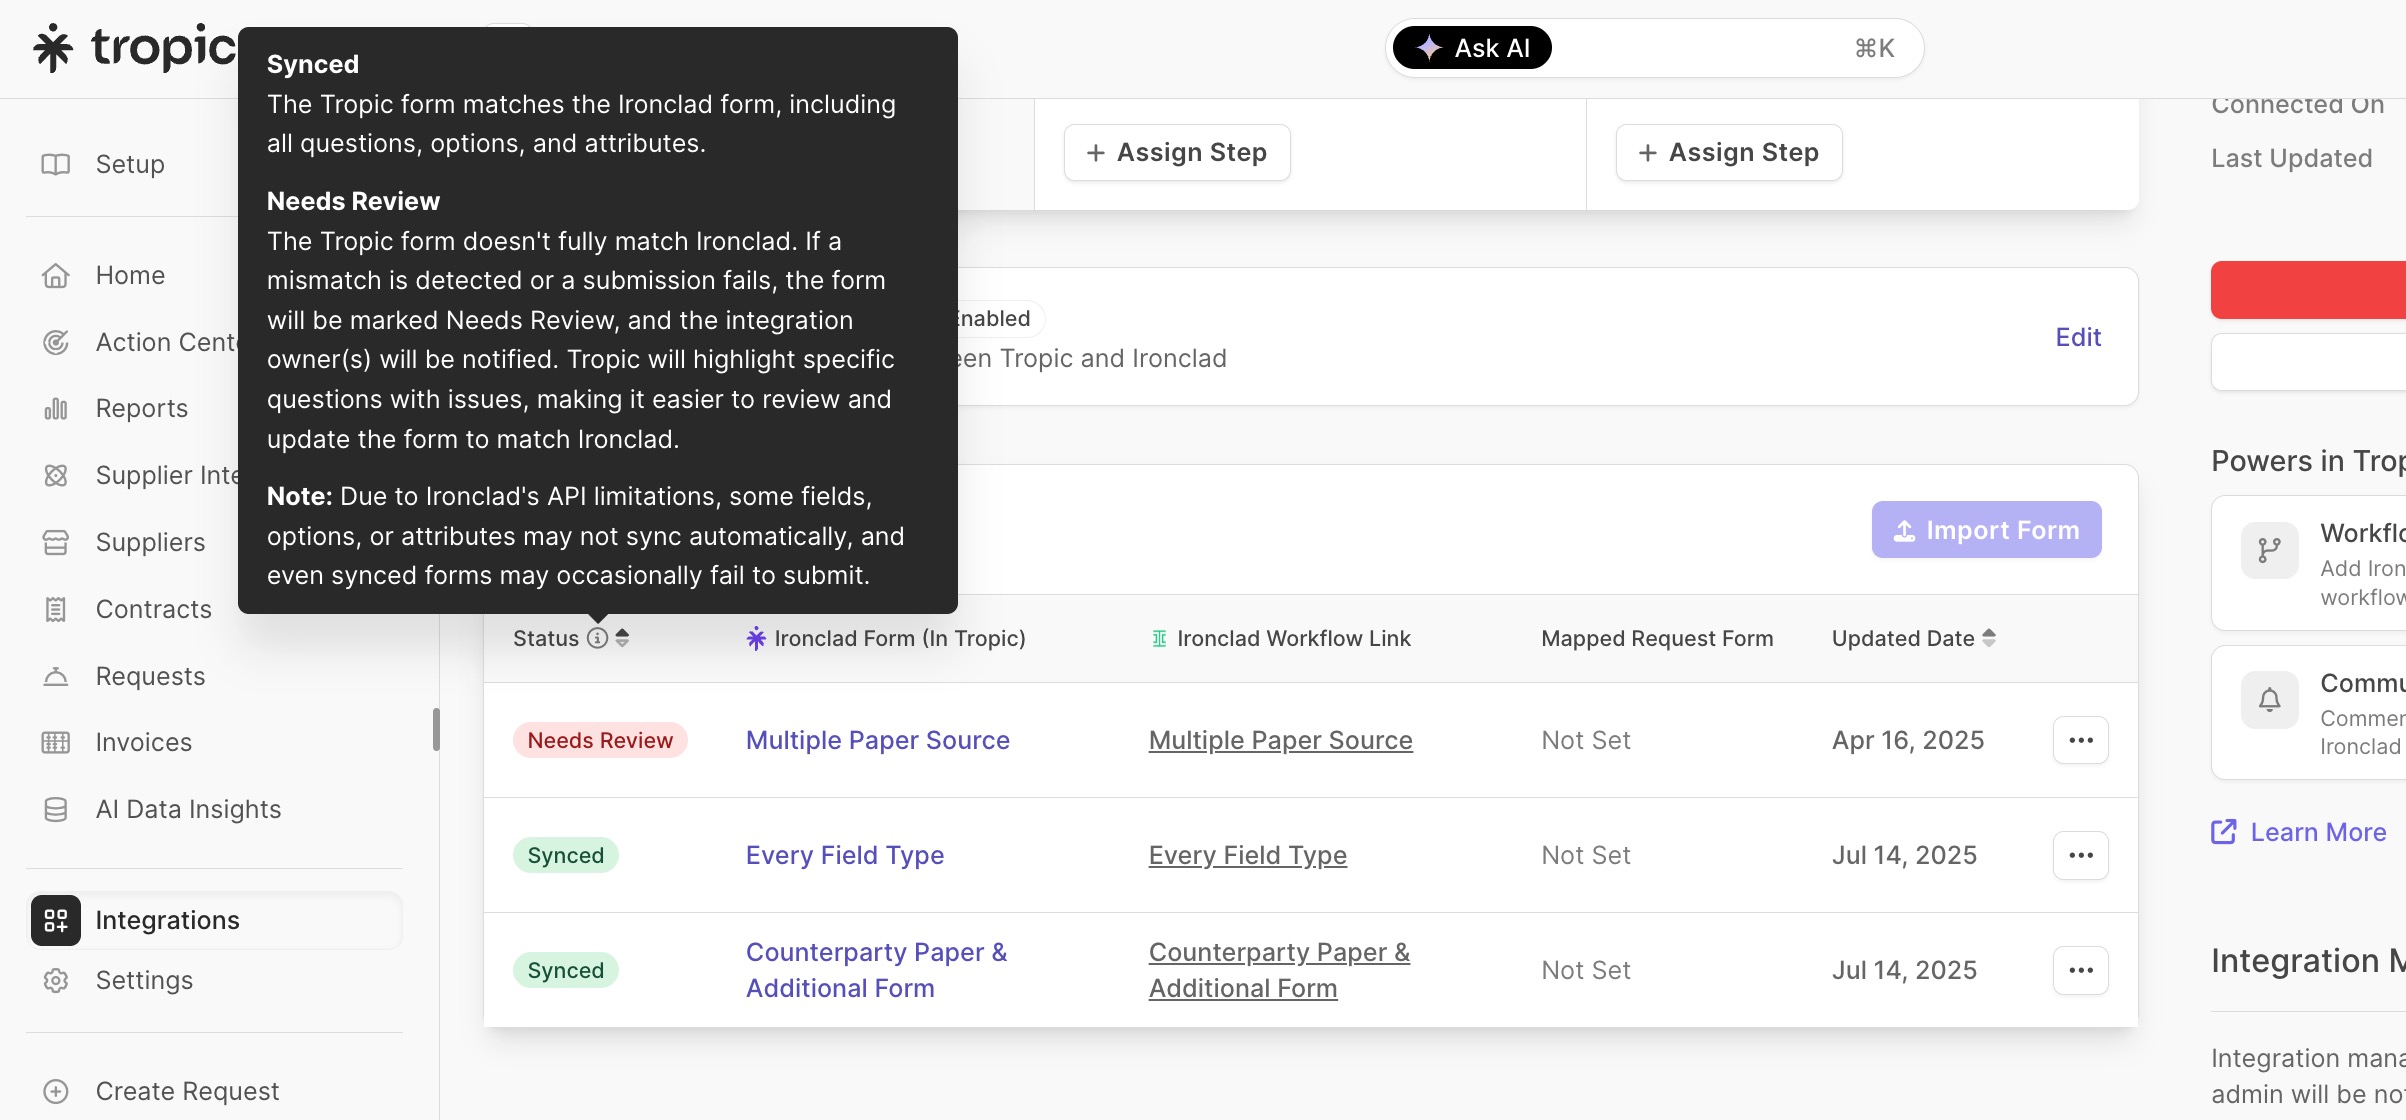The image size is (2406, 1120).
Task: Open the Every Field Type workflow link
Action: 1247,855
